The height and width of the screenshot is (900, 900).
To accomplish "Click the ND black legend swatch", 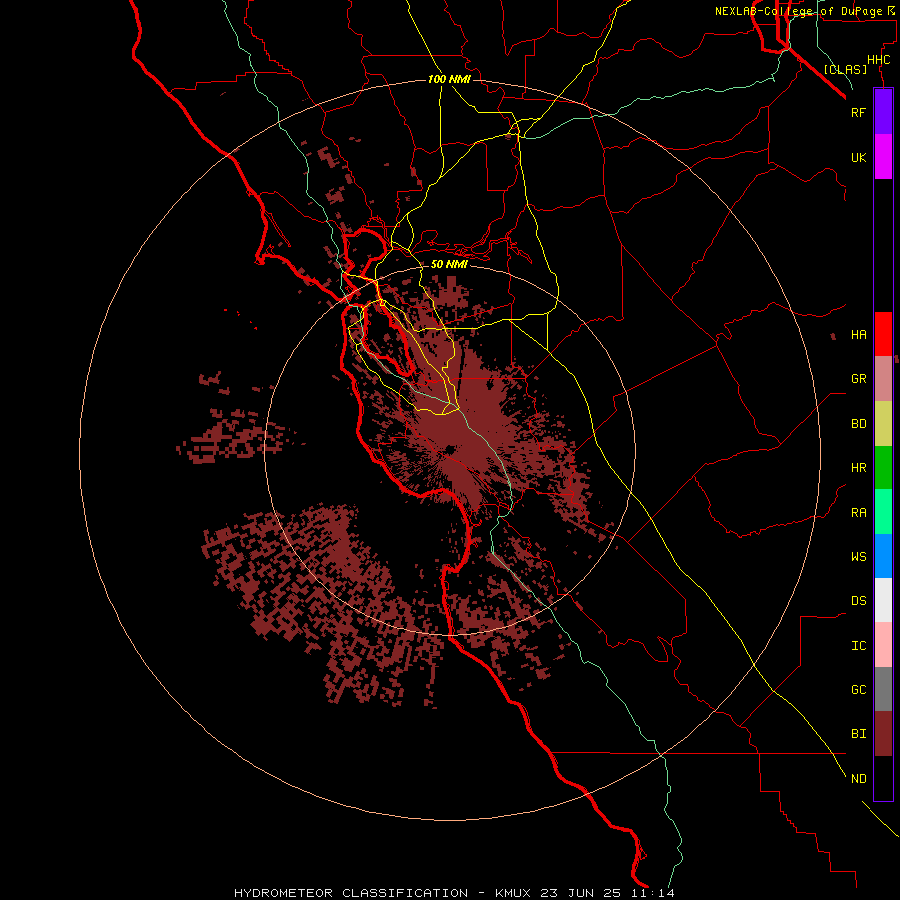I will [883, 778].
